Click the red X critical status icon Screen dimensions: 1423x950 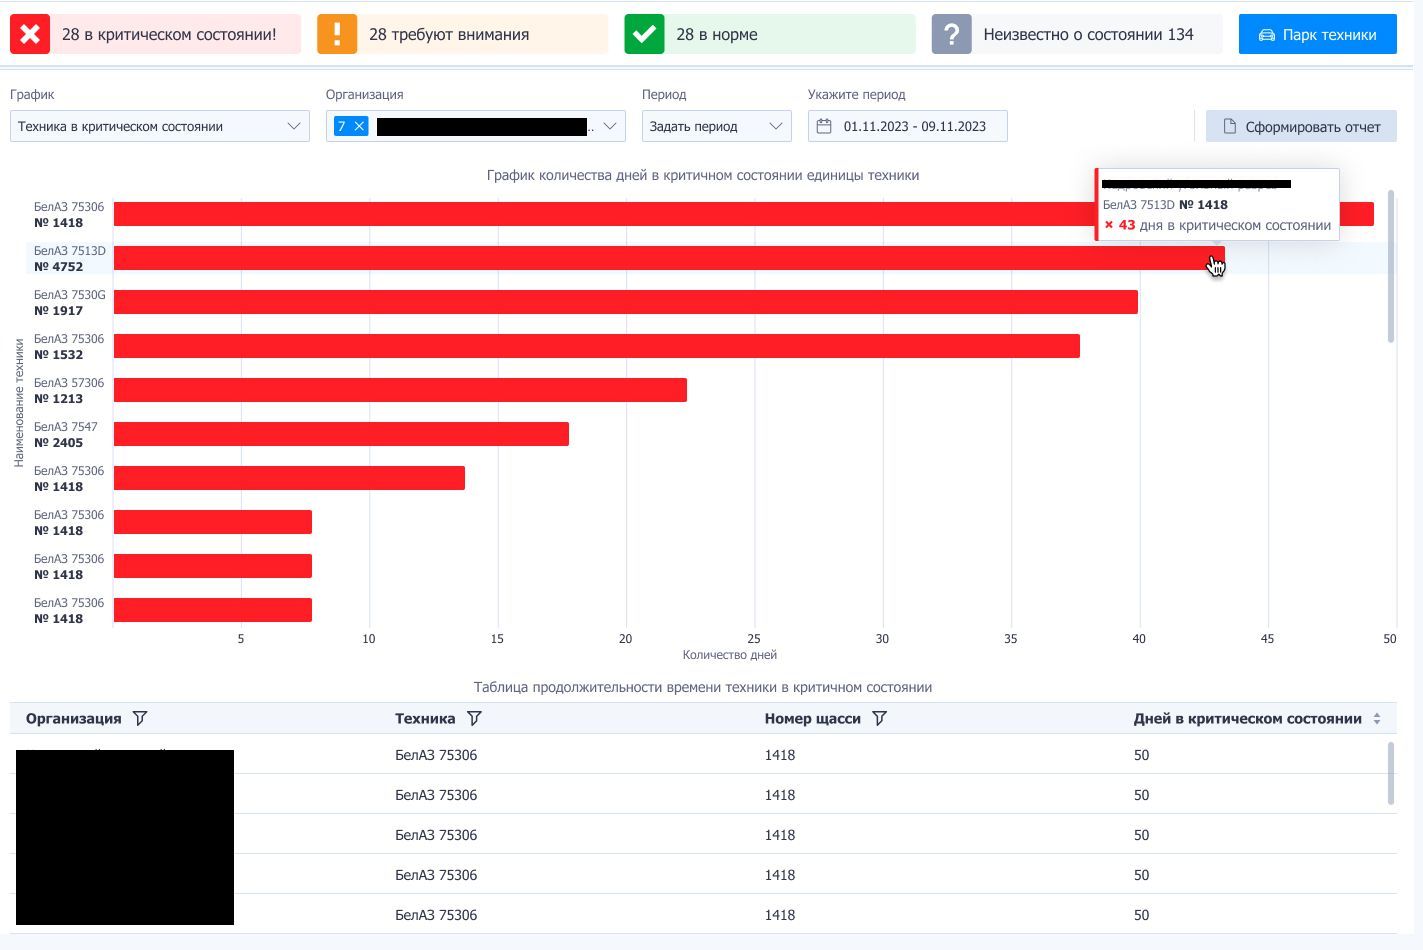tap(30, 35)
